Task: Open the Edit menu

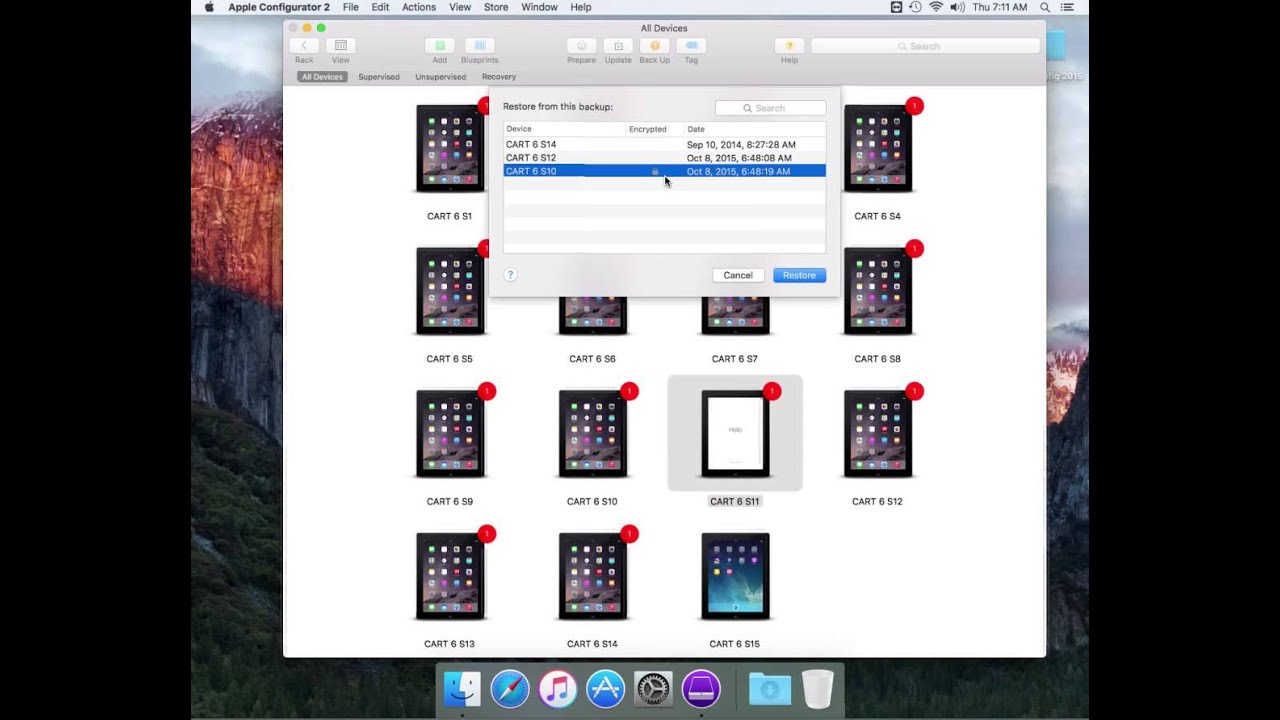Action: (x=380, y=7)
